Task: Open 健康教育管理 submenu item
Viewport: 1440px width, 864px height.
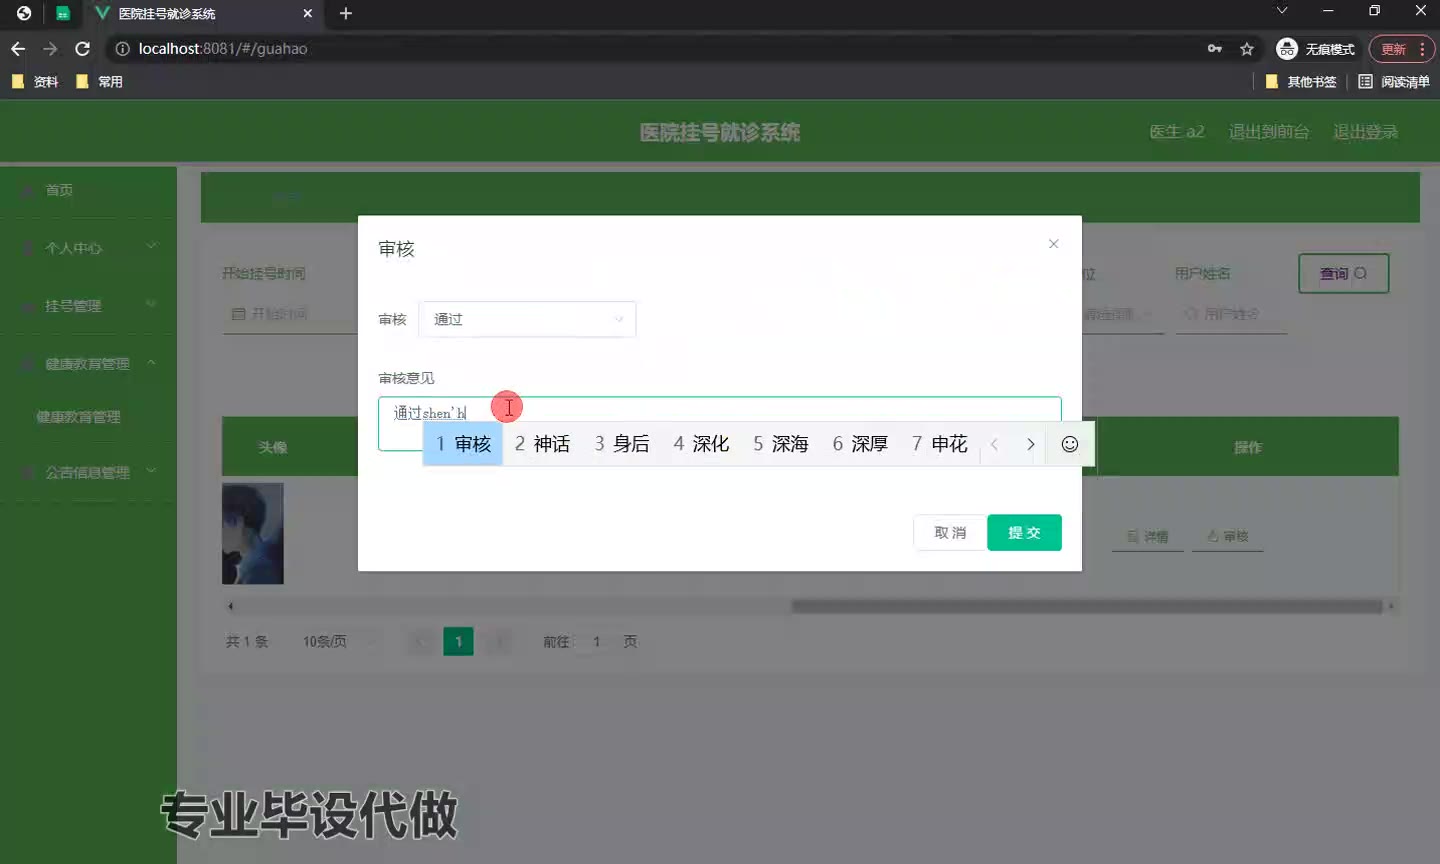Action: pyautogui.click(x=78, y=417)
